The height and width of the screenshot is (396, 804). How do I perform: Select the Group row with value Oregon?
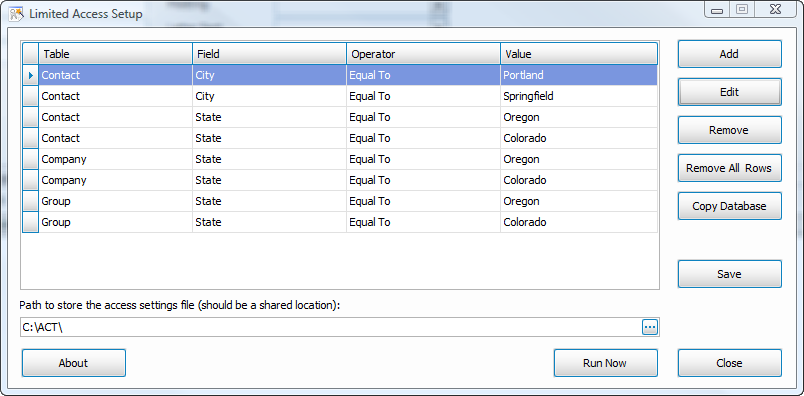[340, 201]
